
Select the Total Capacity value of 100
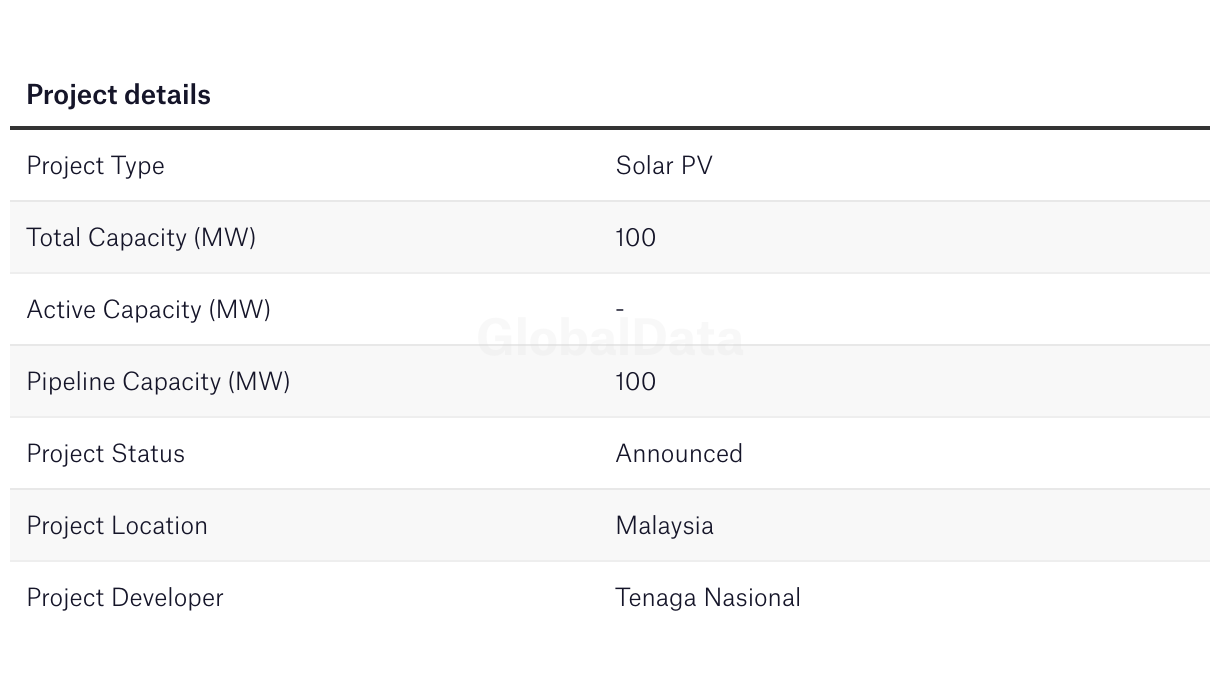click(x=636, y=238)
